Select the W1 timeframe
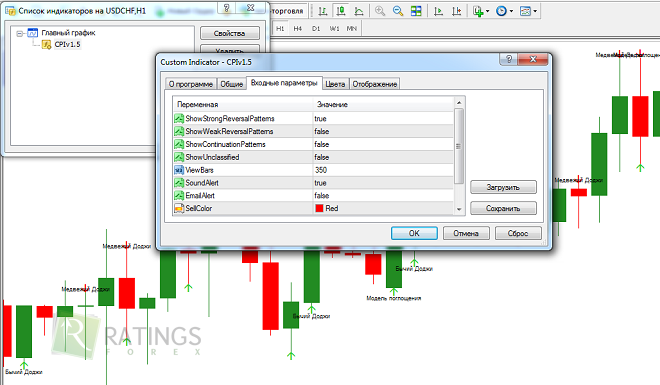This screenshot has height=385, width=660. [334, 28]
